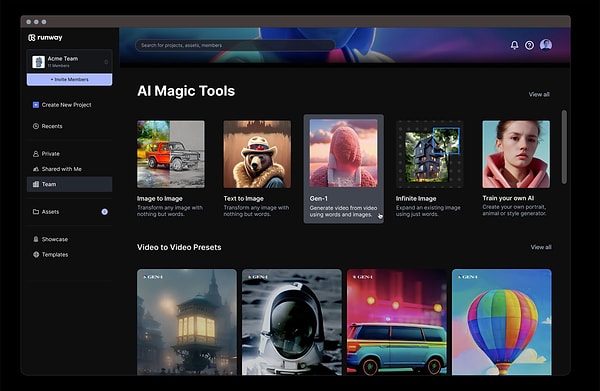Open the Templates globe icon

click(36, 254)
